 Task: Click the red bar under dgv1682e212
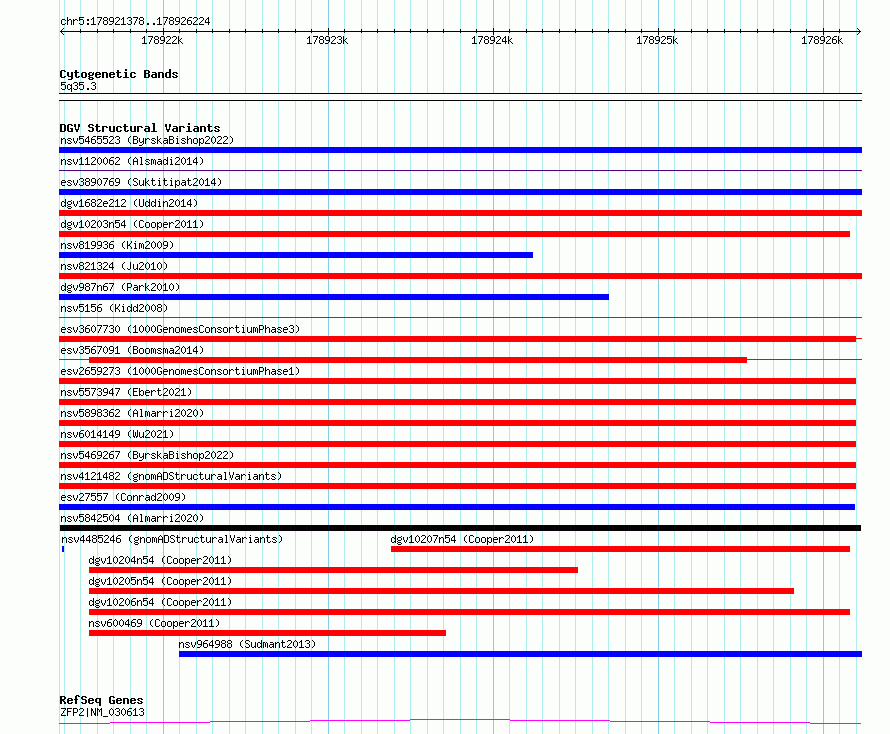pyautogui.click(x=460, y=213)
